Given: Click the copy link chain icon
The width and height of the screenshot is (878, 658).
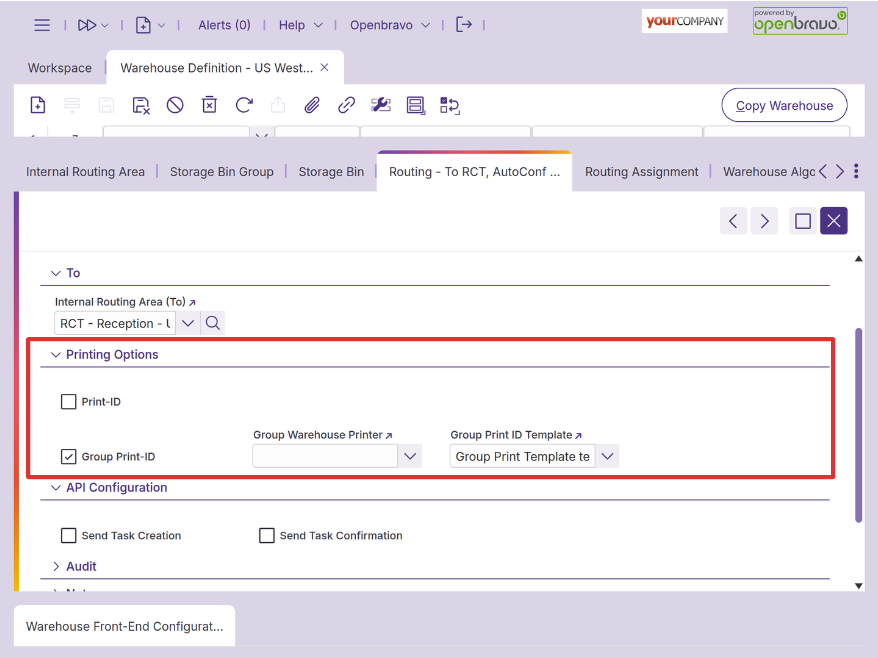Looking at the screenshot, I should 346,105.
